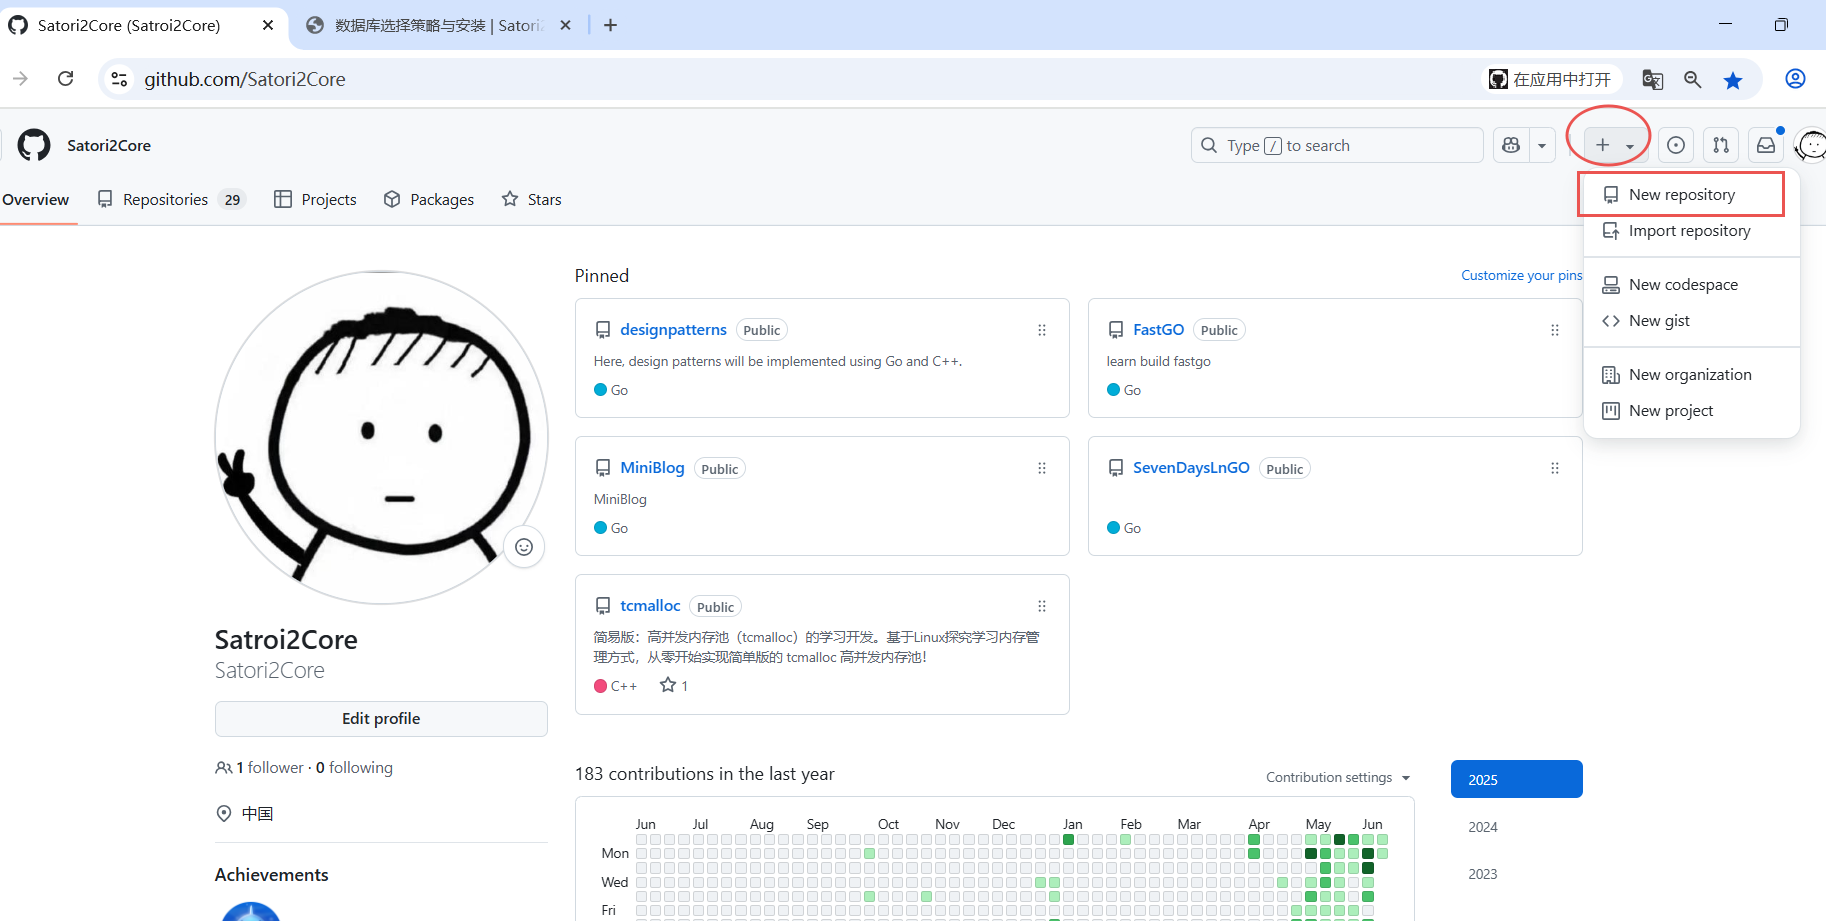Choose Import repository menu entry
This screenshot has width=1826, height=921.
click(1689, 230)
